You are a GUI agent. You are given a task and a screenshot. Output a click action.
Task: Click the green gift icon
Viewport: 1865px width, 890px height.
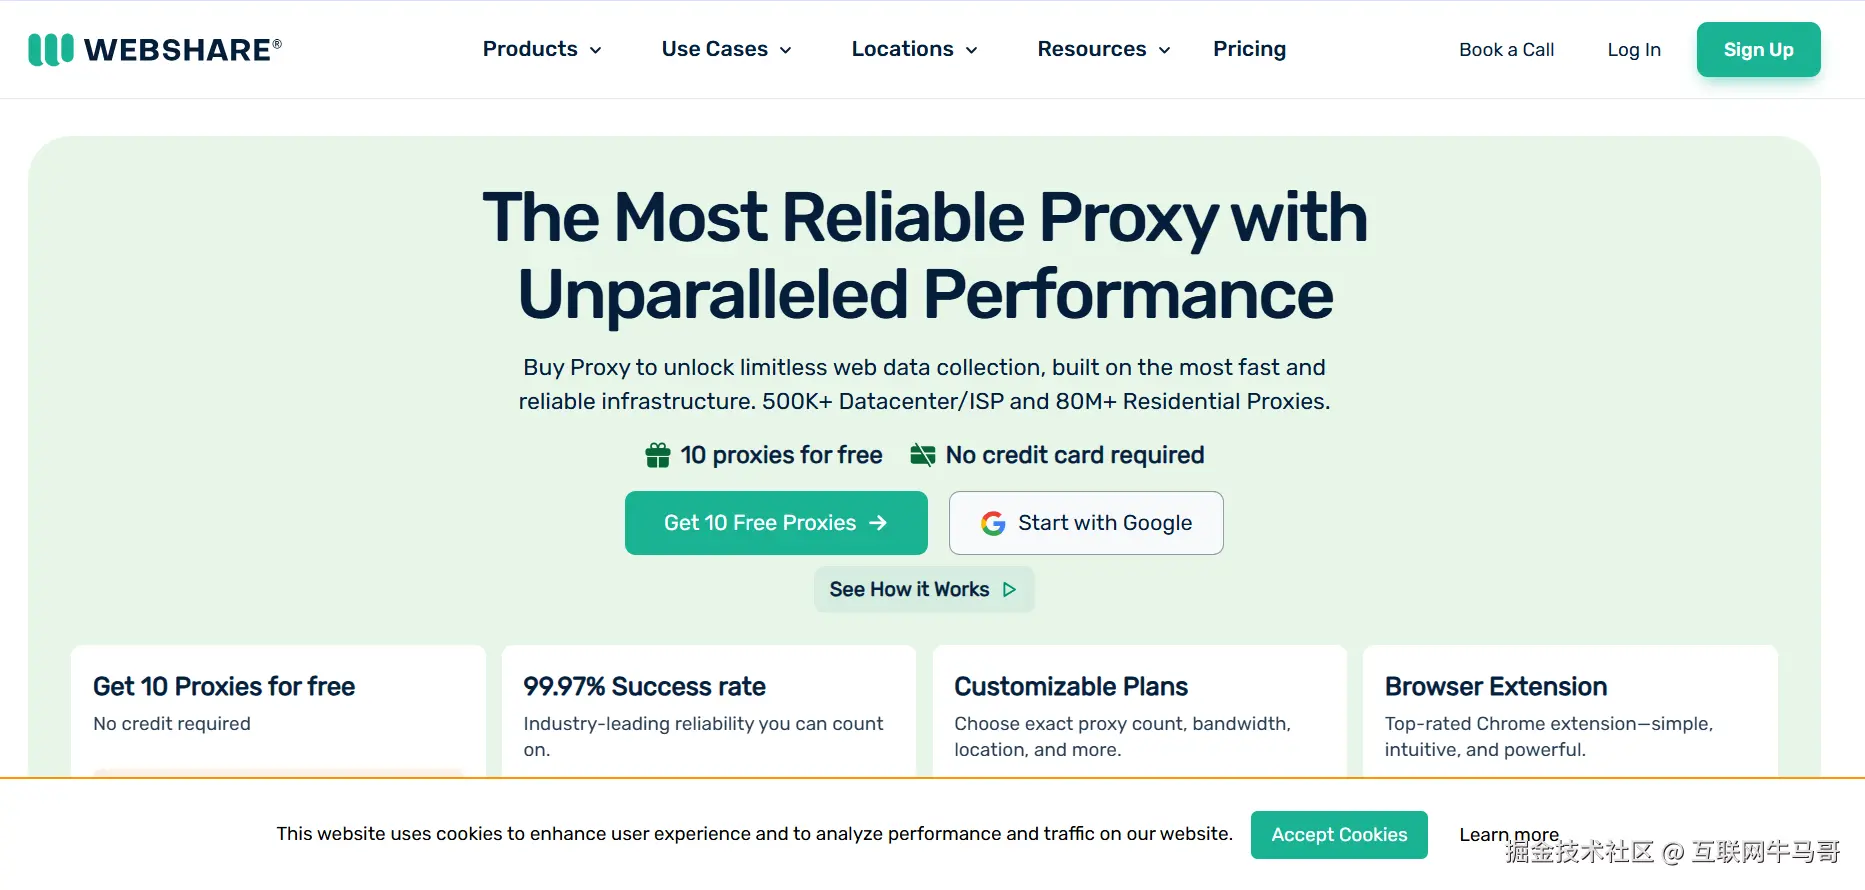[658, 455]
